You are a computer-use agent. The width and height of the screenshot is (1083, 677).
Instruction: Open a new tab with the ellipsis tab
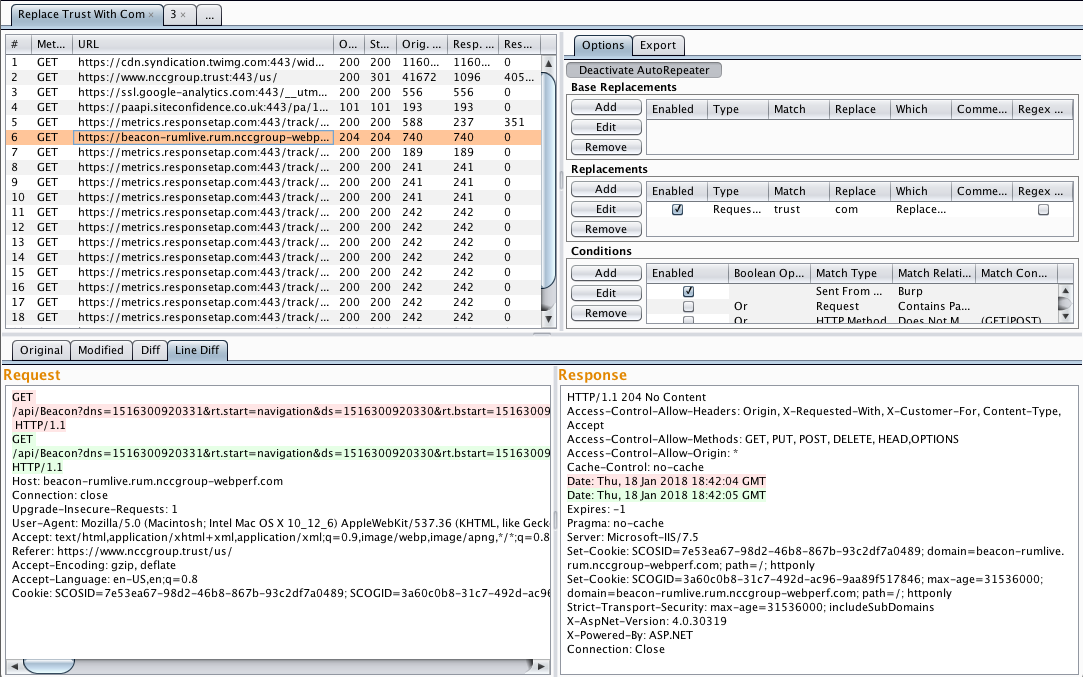[209, 15]
